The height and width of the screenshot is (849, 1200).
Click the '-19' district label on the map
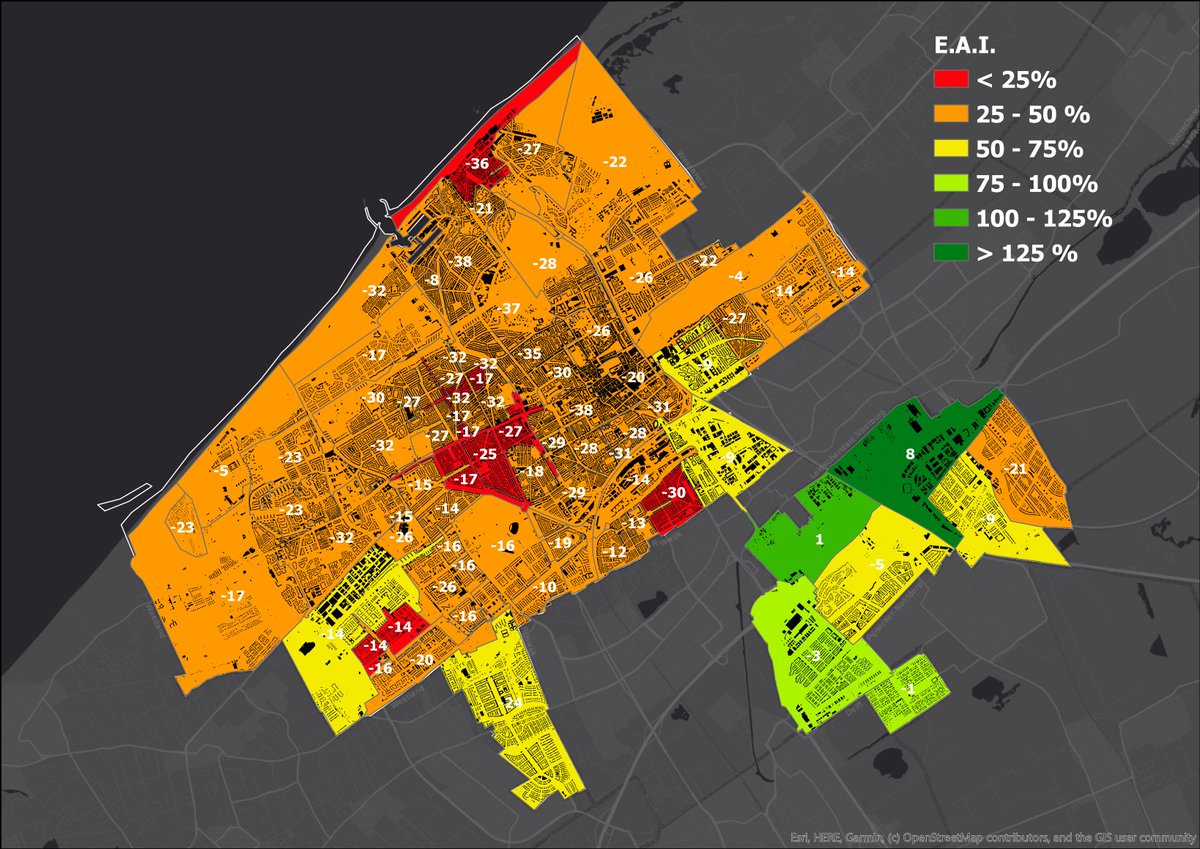[560, 543]
